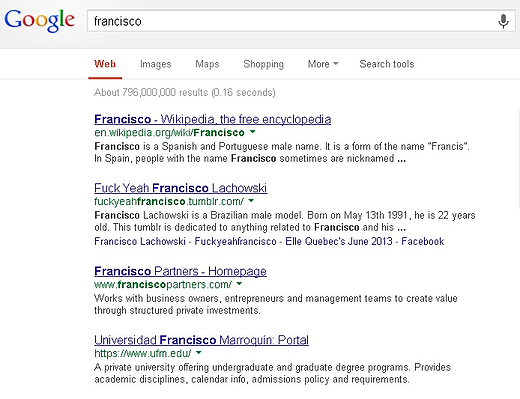Expand arrow next to https://www.ufm.edu/ URL
The height and width of the screenshot is (399, 520).
click(x=199, y=352)
